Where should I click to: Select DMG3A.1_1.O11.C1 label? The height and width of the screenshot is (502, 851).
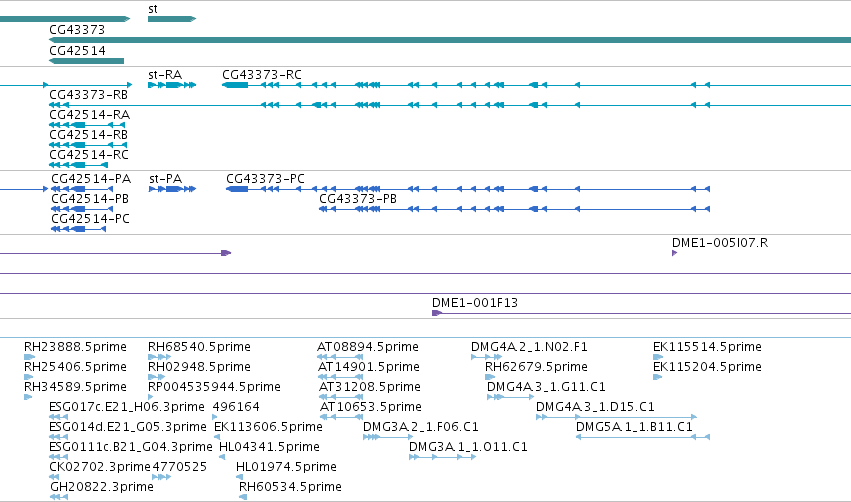[468, 447]
